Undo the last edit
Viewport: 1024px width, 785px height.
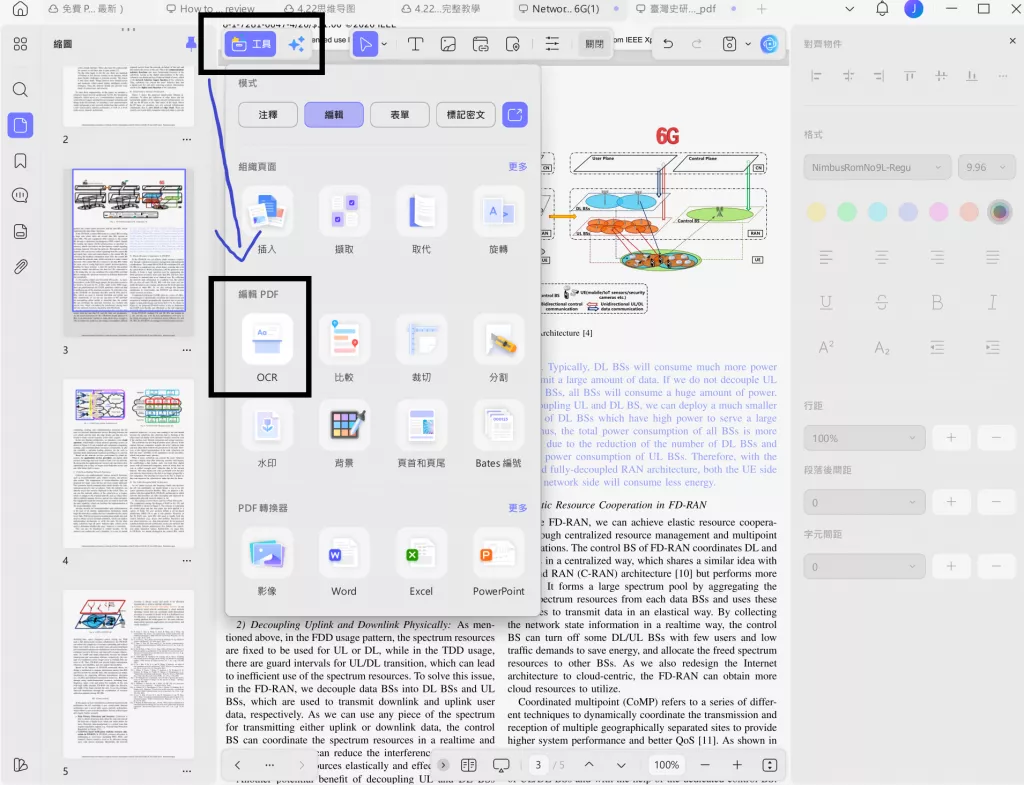(x=667, y=44)
